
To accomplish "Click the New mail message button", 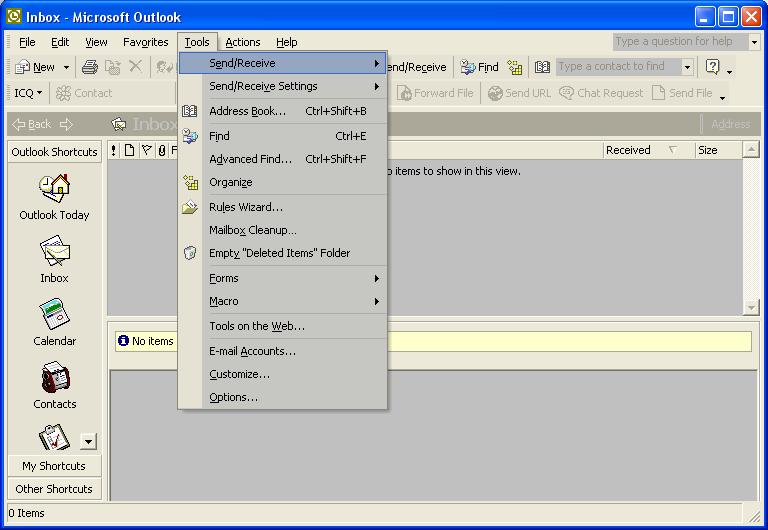I will [35, 67].
